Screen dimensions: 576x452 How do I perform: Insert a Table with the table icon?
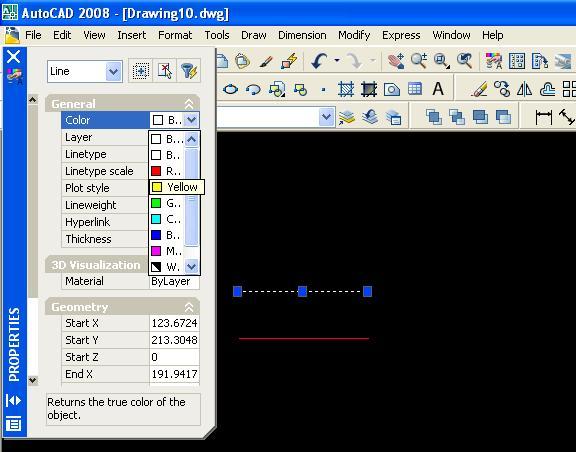point(415,89)
